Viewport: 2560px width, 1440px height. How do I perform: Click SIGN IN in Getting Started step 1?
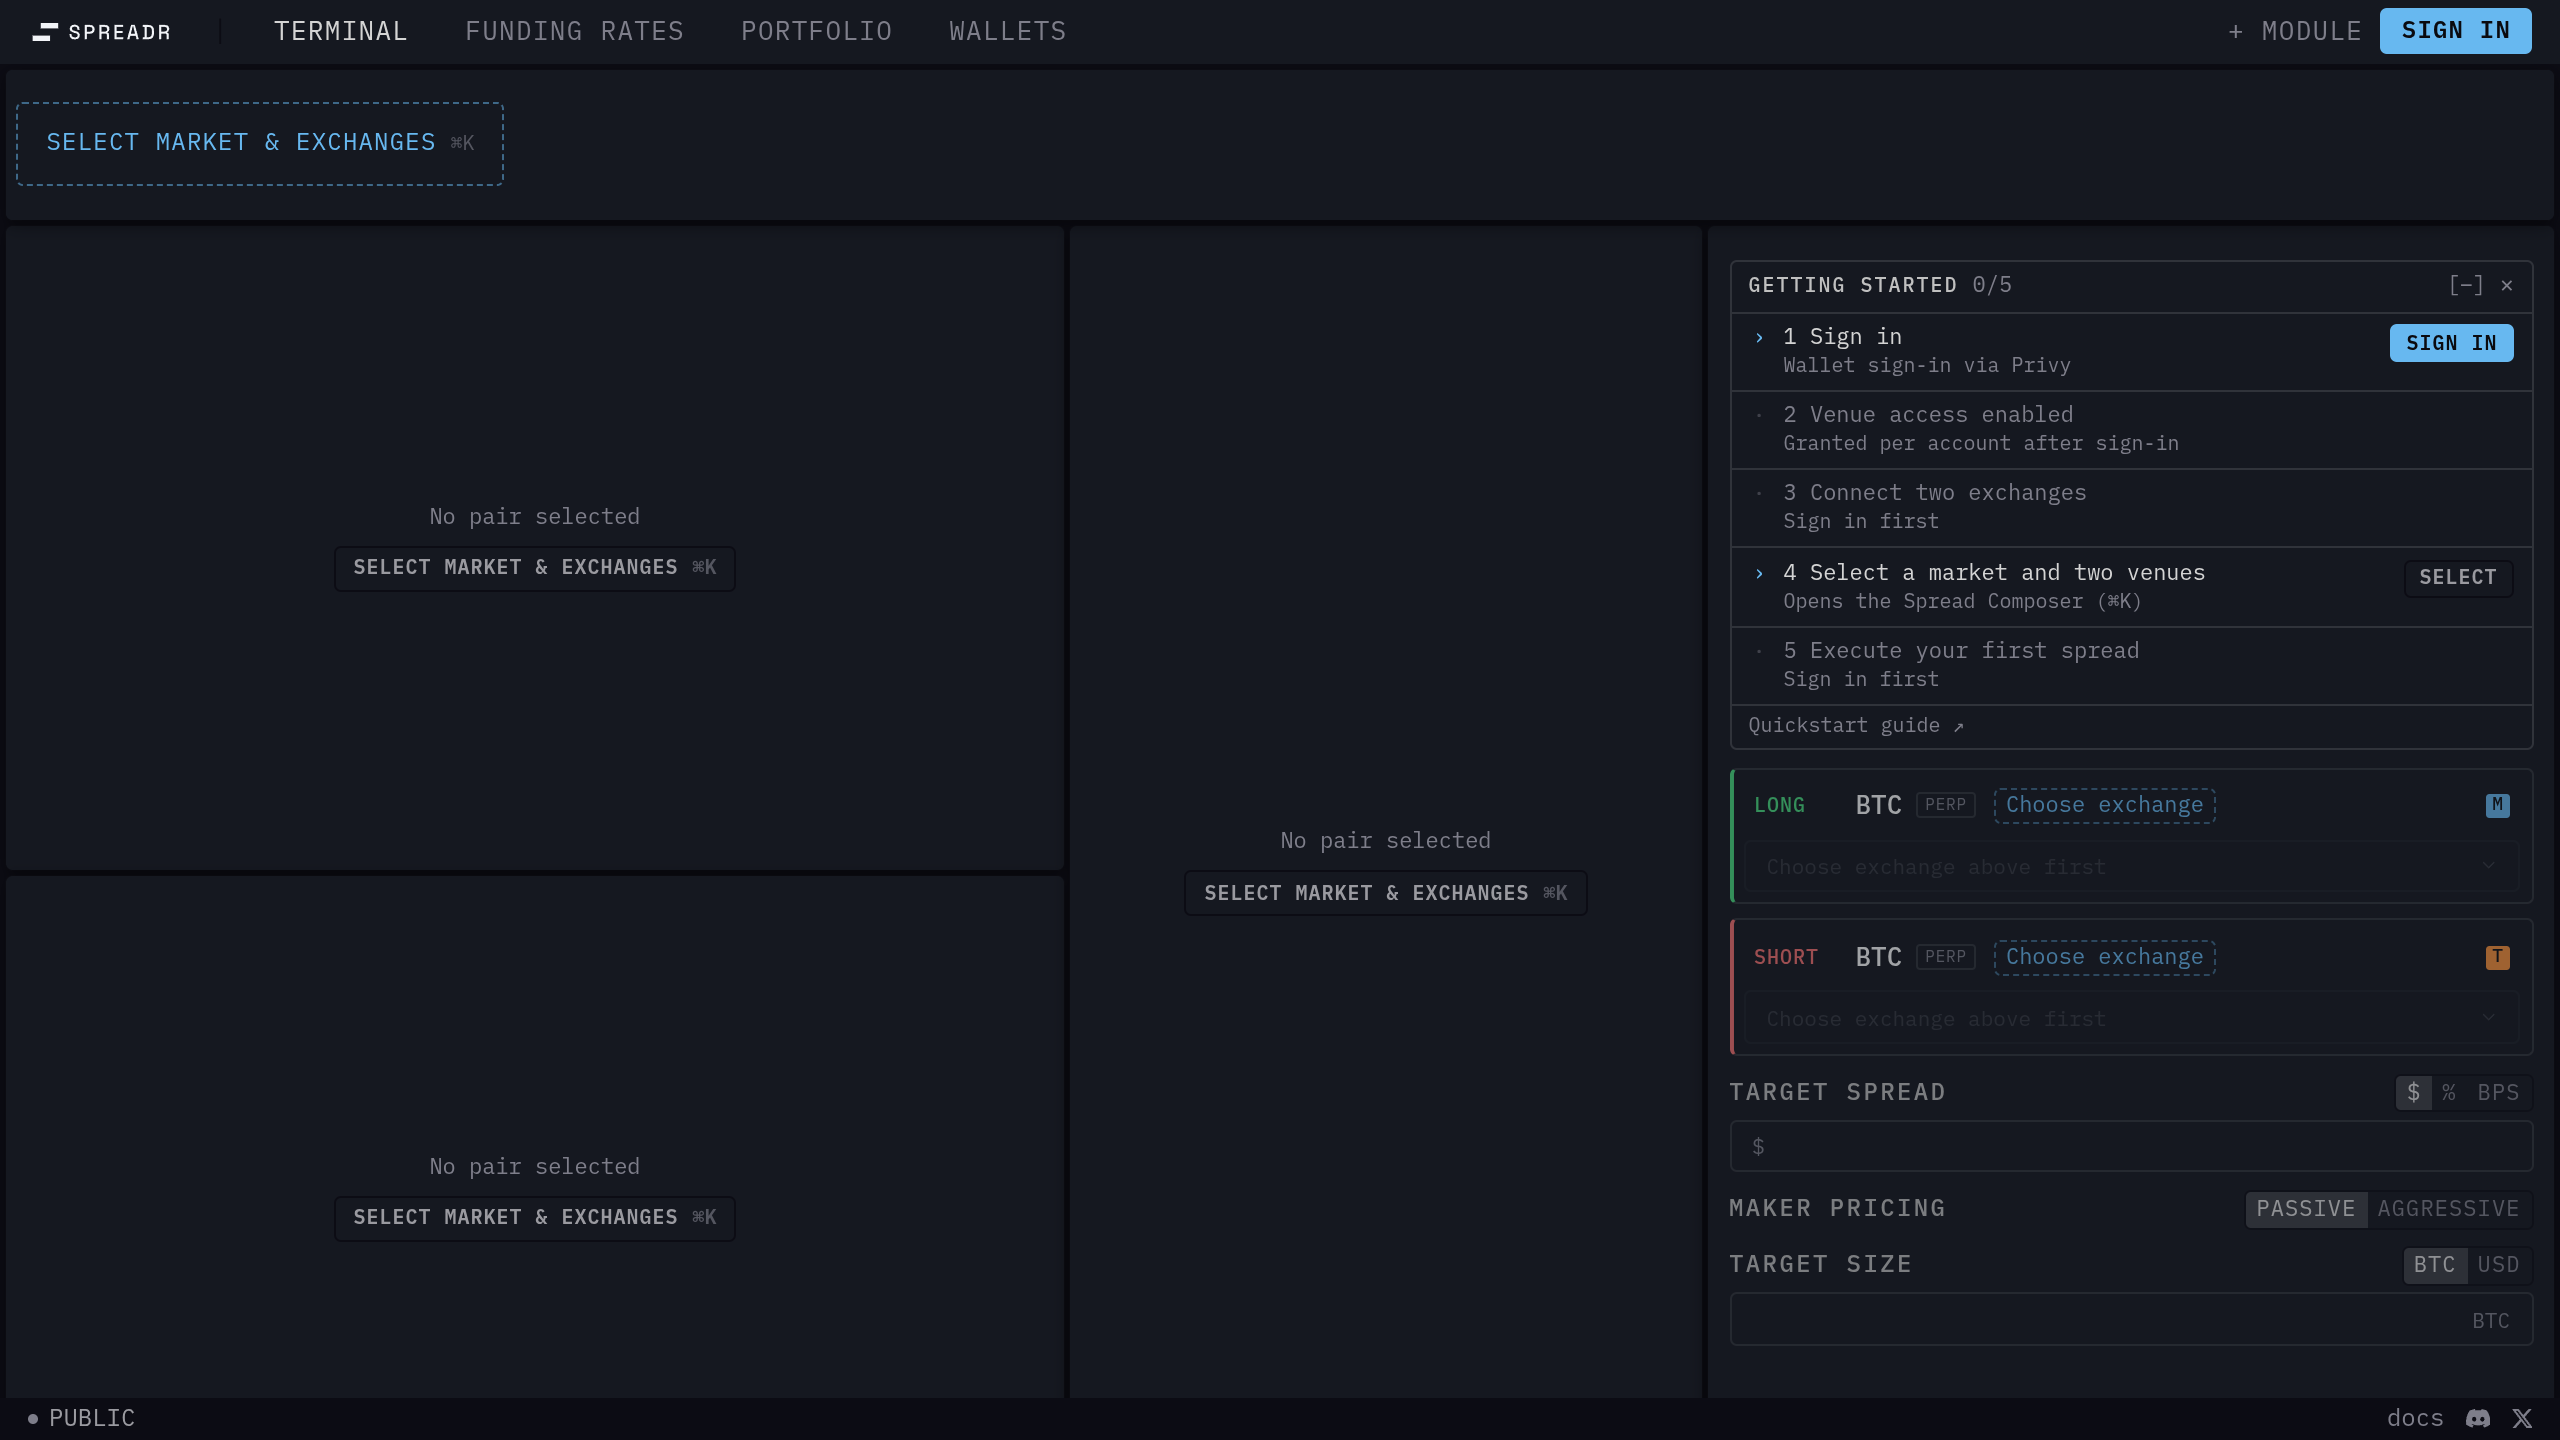2451,343
